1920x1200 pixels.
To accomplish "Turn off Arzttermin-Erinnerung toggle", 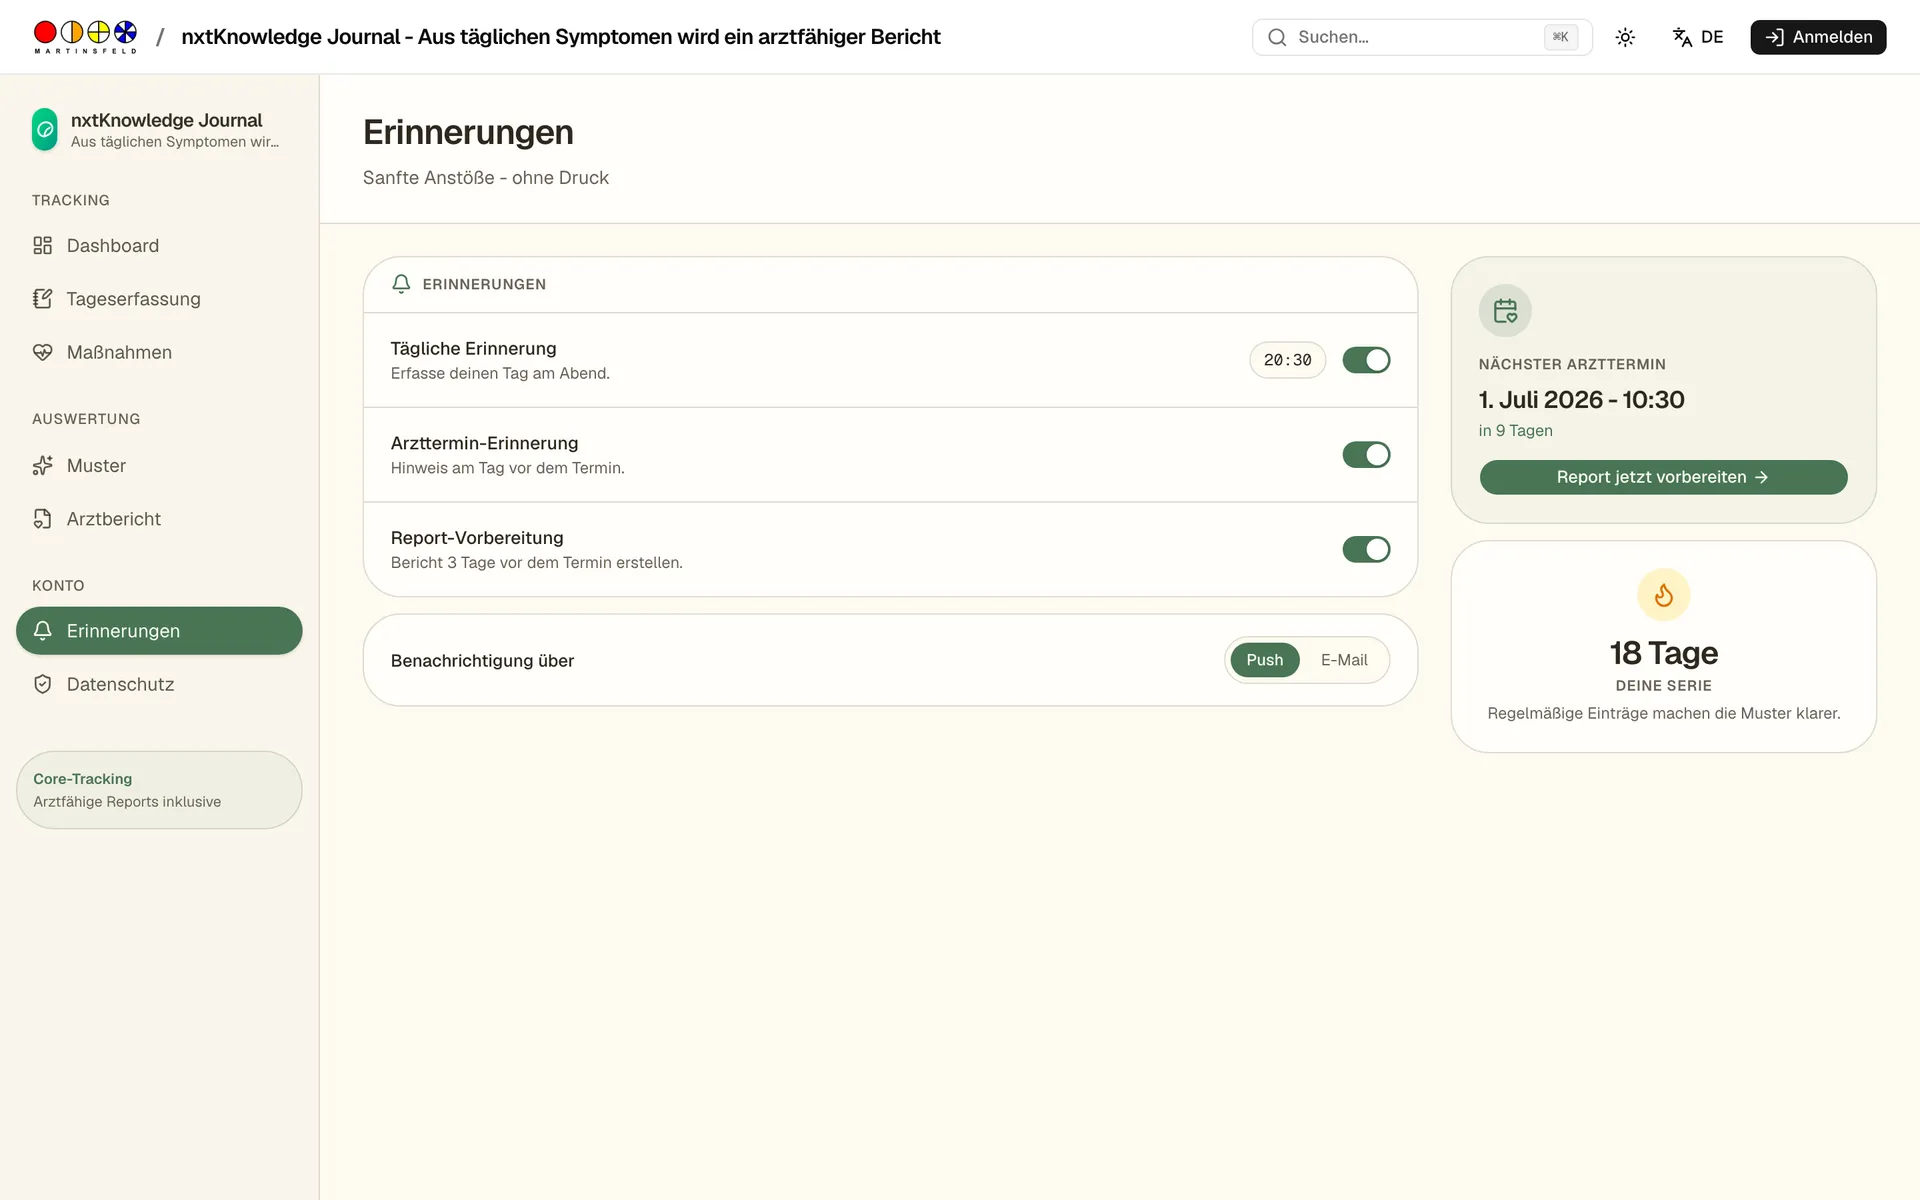I will click(x=1366, y=455).
